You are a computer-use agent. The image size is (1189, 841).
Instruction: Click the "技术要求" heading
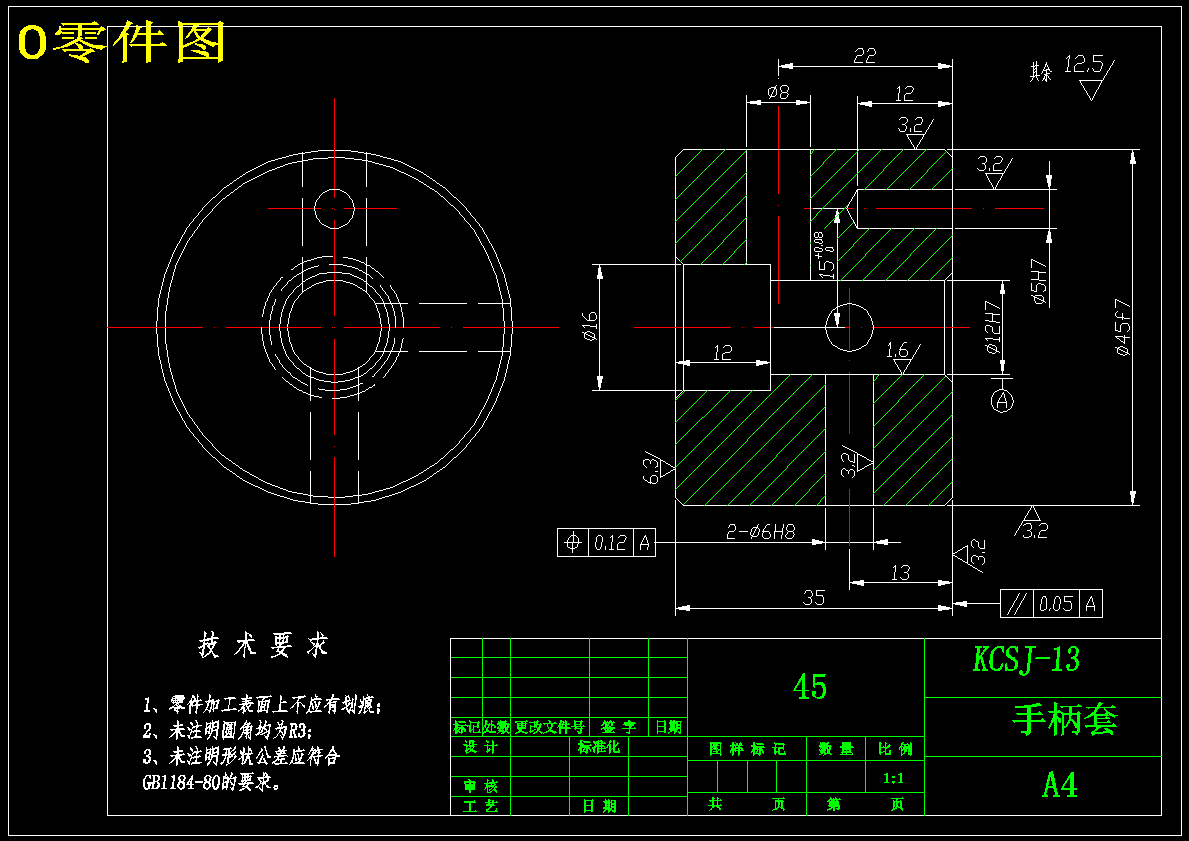(x=263, y=645)
